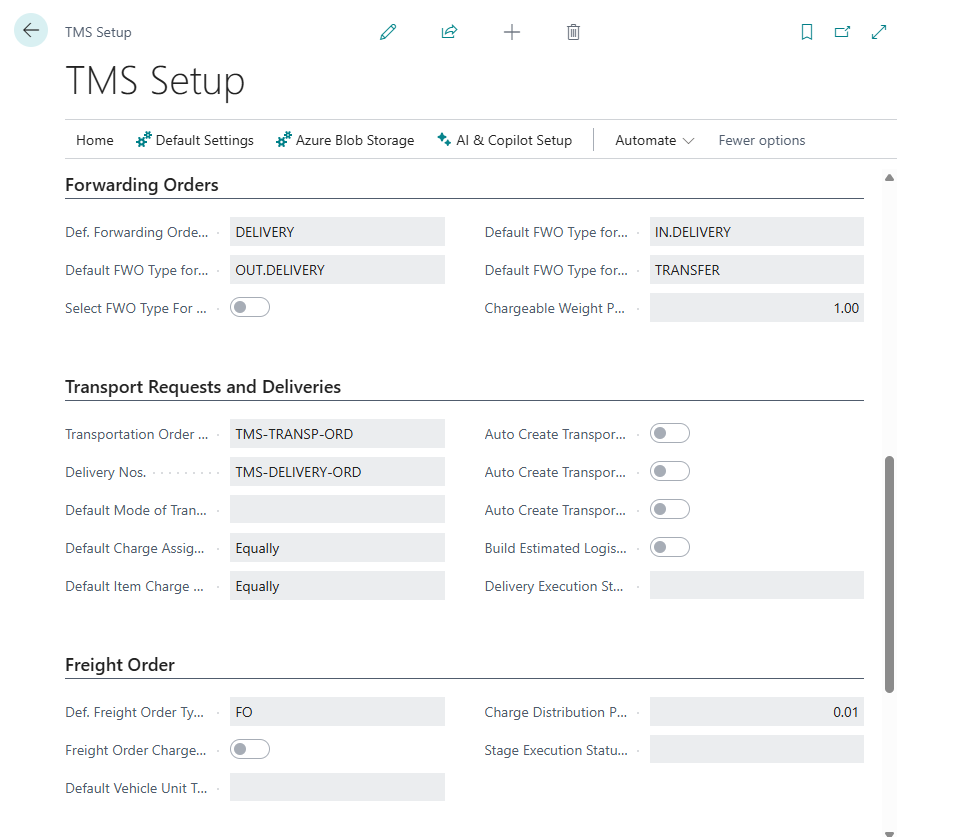Collapse Transport Requests and Deliveries section
This screenshot has height=837, width=959.
coord(203,387)
